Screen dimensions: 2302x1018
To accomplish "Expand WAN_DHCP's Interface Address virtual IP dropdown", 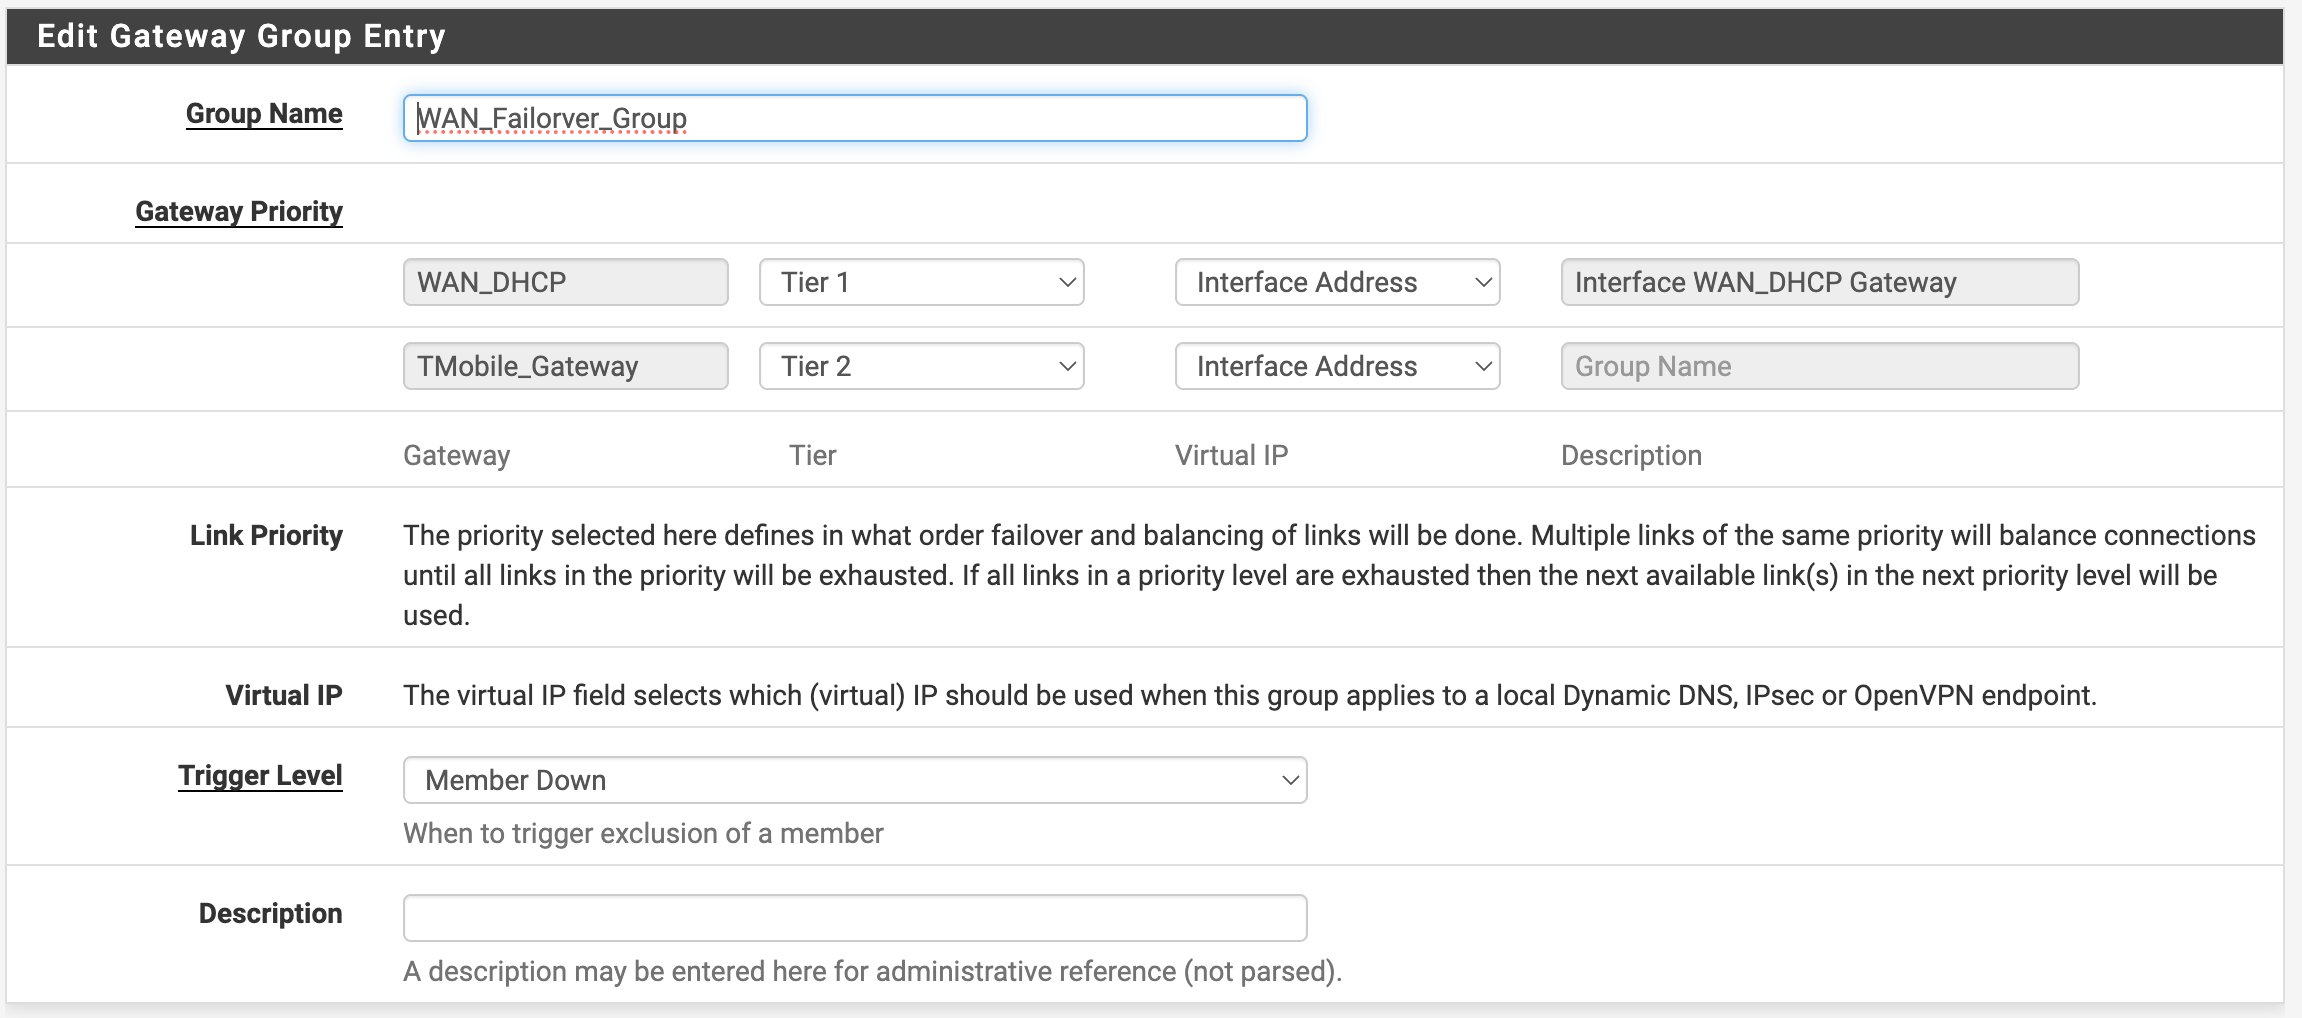I will point(1337,282).
